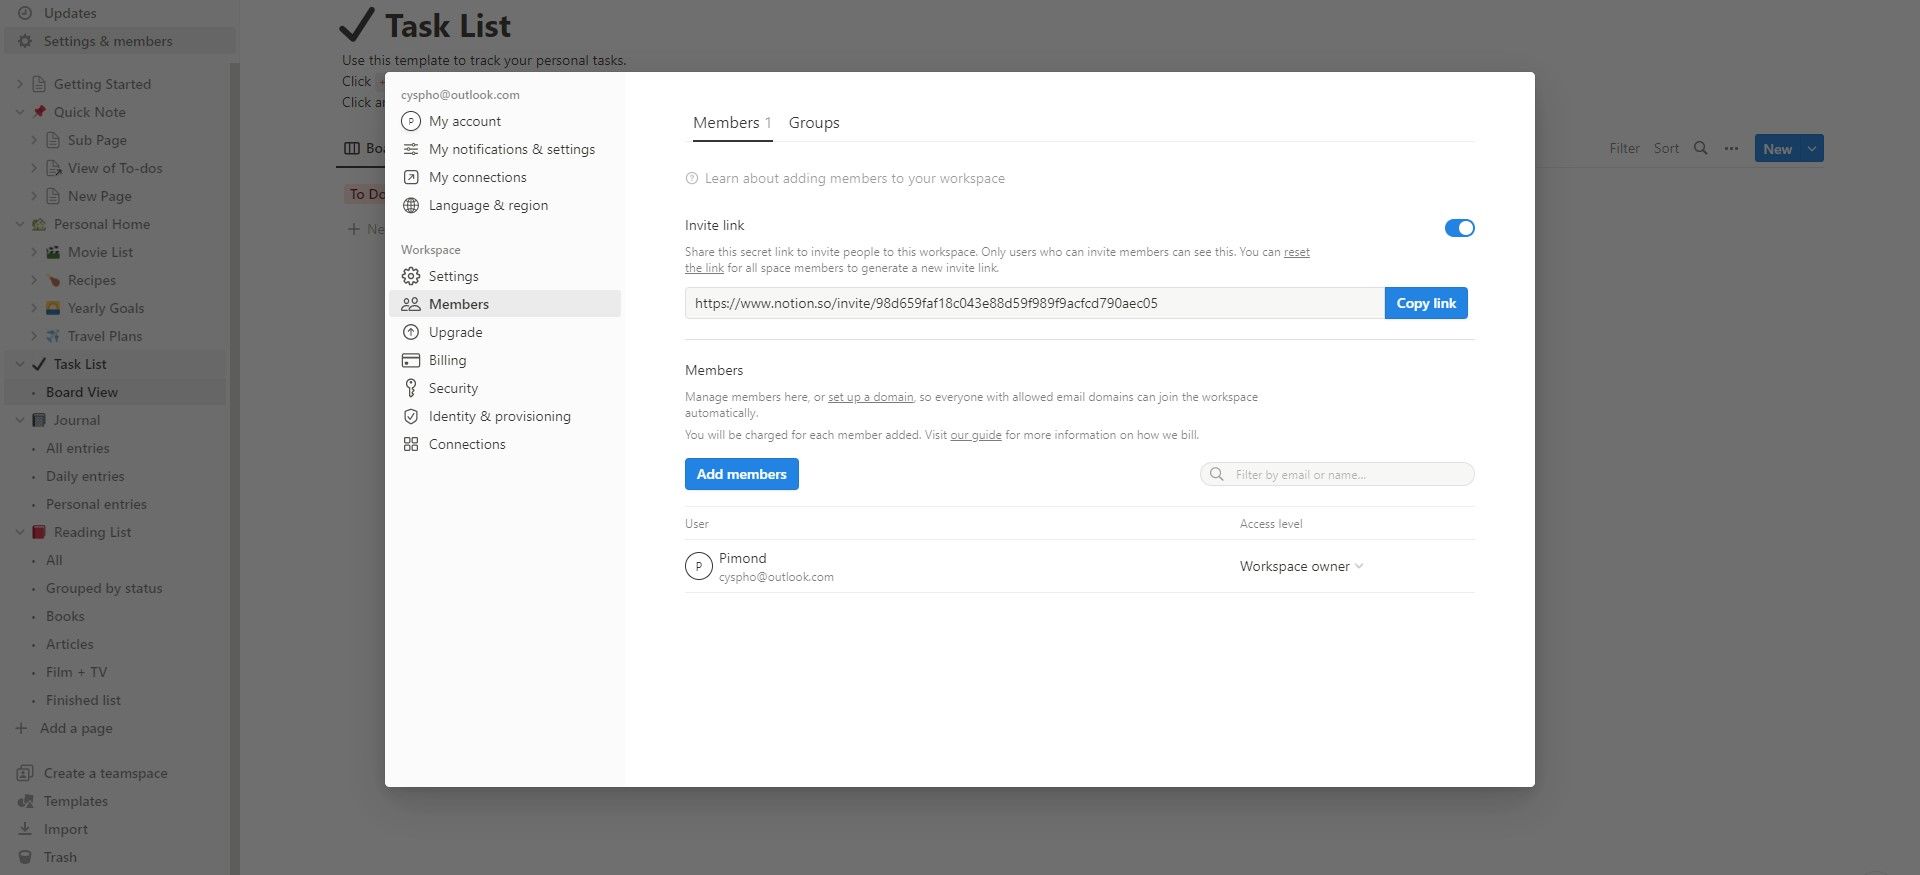Click the Reading List red book icon
Image resolution: width=1920 pixels, height=875 pixels.
tap(39, 532)
